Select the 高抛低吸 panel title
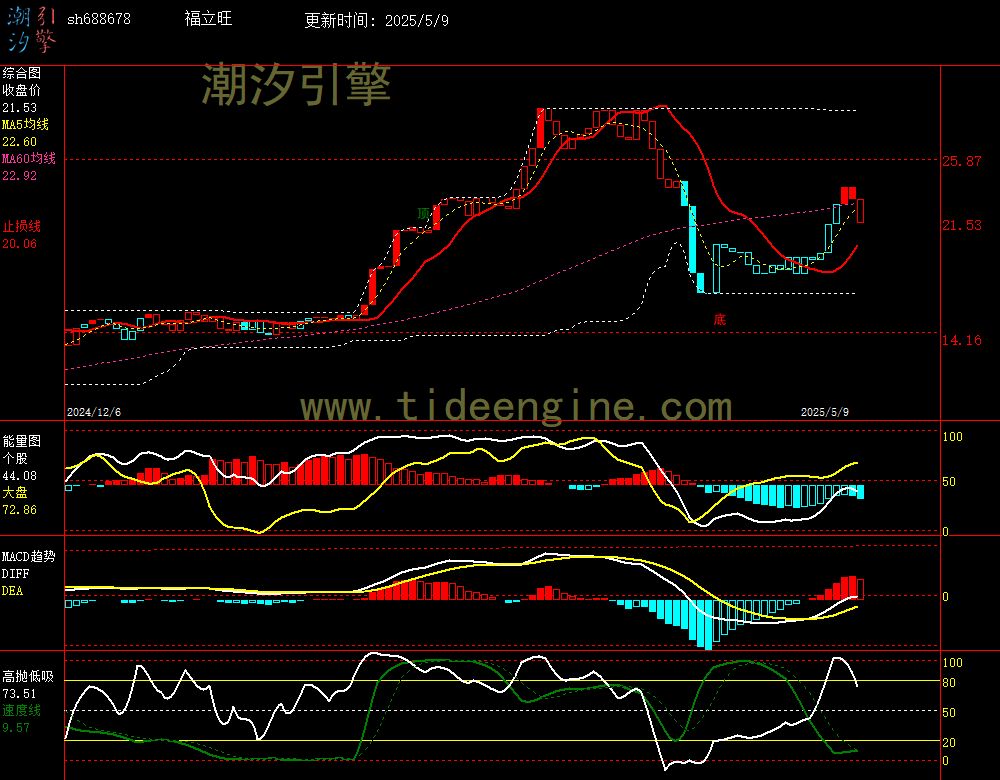 27,676
